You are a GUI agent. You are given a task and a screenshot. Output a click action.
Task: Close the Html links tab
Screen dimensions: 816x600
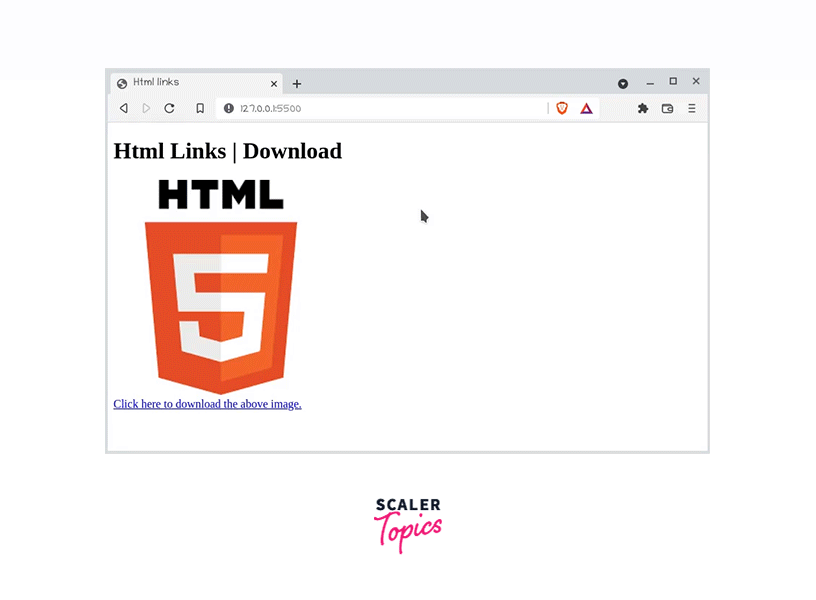pos(274,84)
